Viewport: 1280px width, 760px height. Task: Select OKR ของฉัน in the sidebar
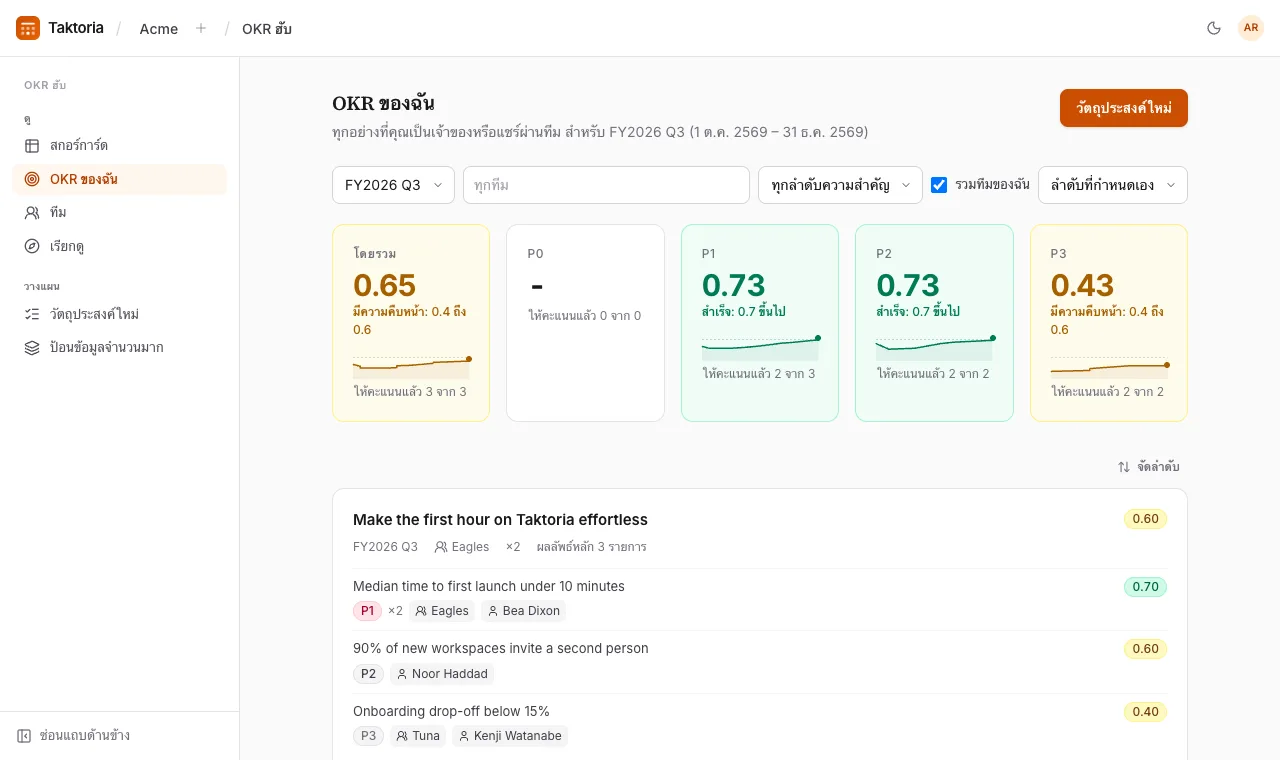[x=120, y=179]
